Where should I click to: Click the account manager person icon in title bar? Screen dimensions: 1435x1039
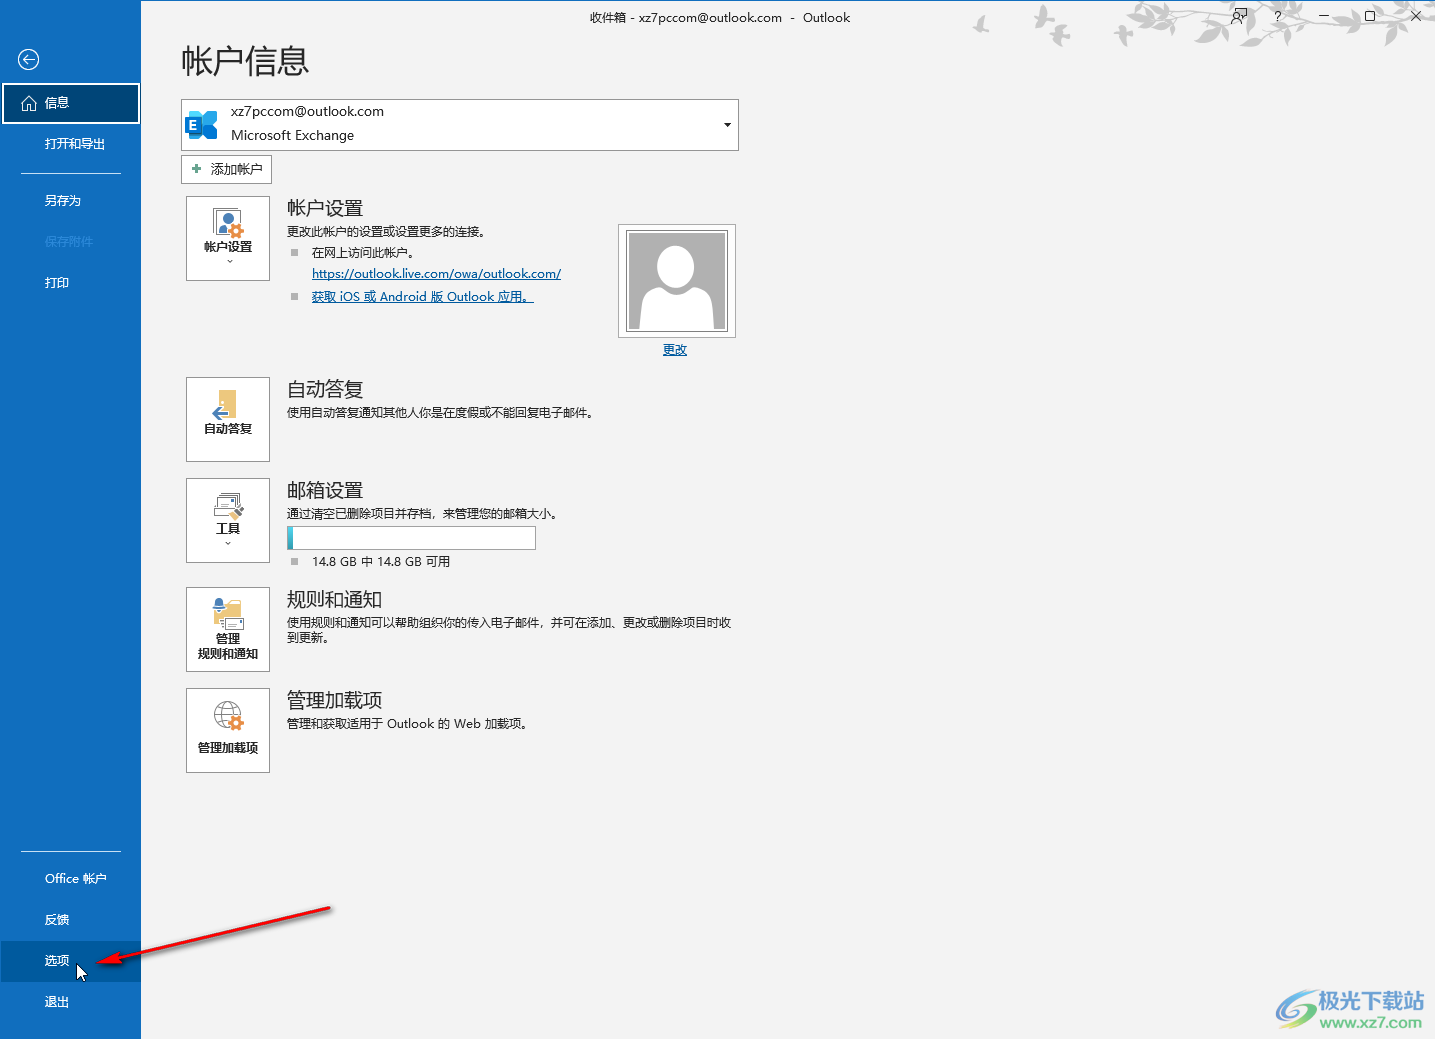click(1239, 17)
